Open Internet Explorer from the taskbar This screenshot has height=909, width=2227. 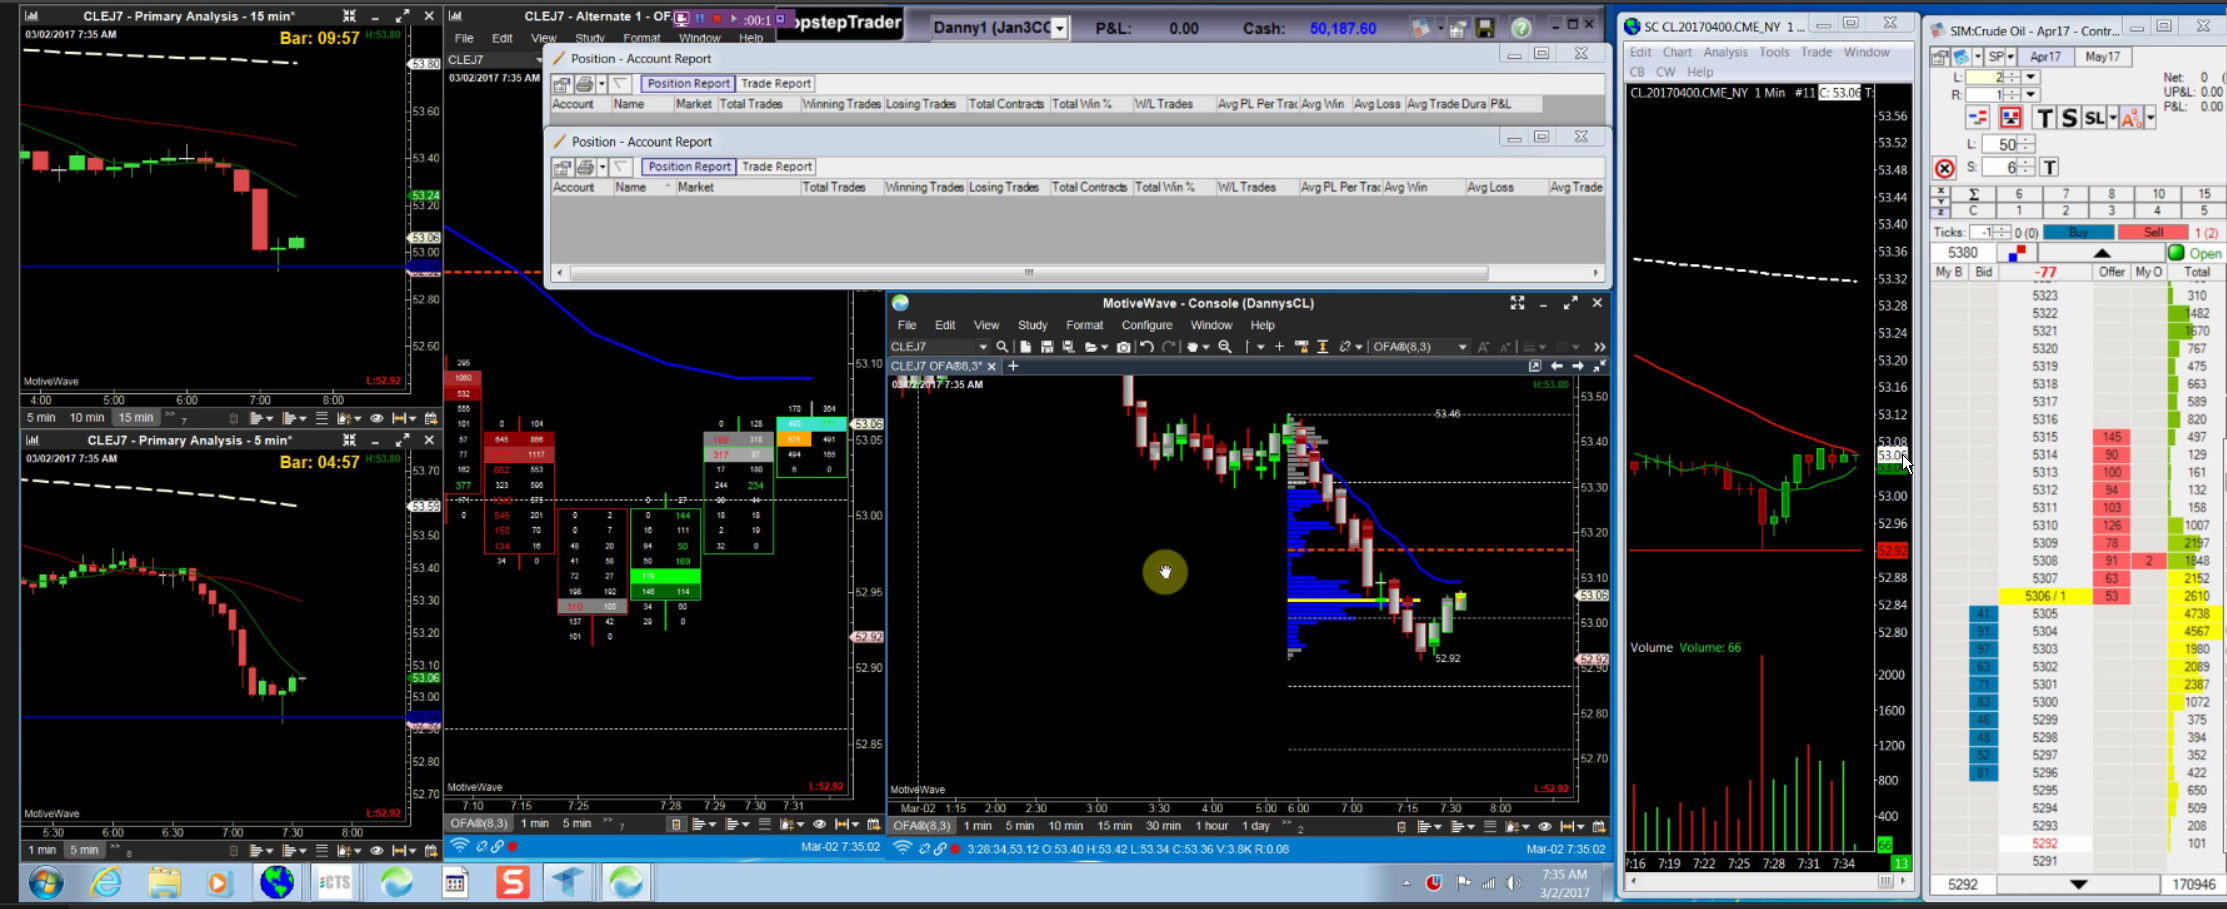106,883
